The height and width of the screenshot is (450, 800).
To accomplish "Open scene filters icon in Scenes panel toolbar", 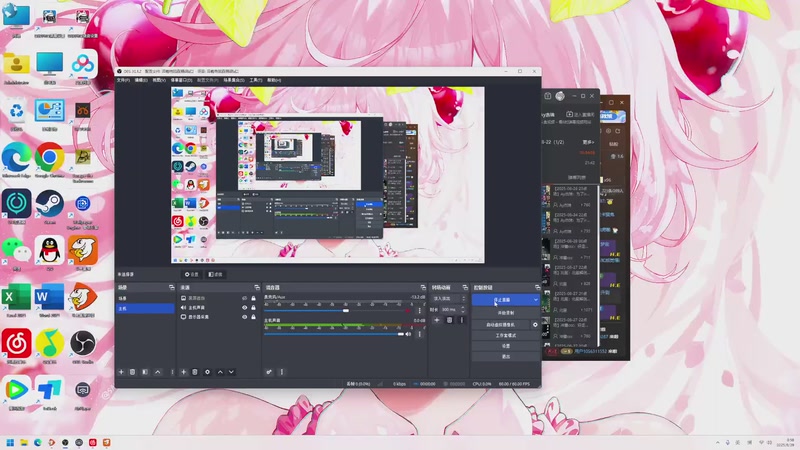I will point(145,372).
